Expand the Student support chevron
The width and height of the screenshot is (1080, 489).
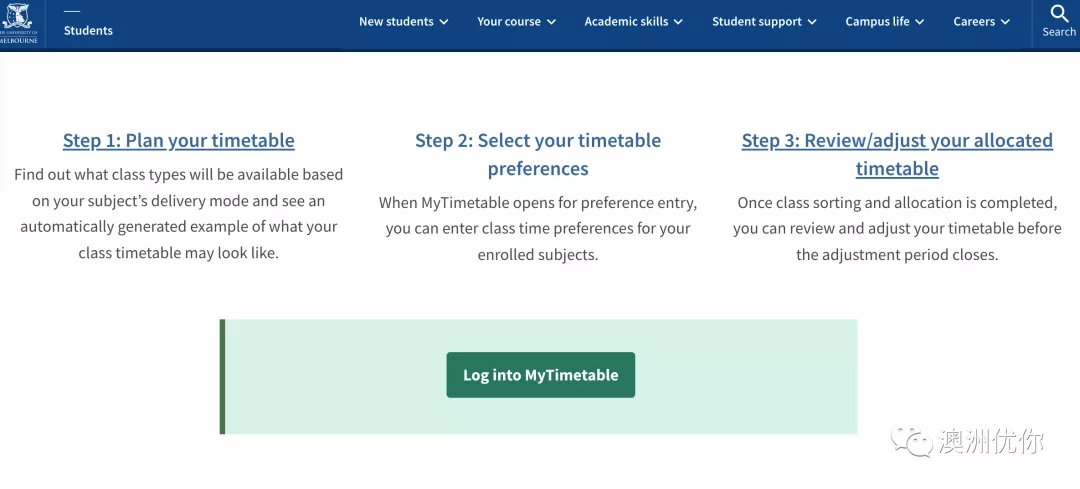click(811, 22)
